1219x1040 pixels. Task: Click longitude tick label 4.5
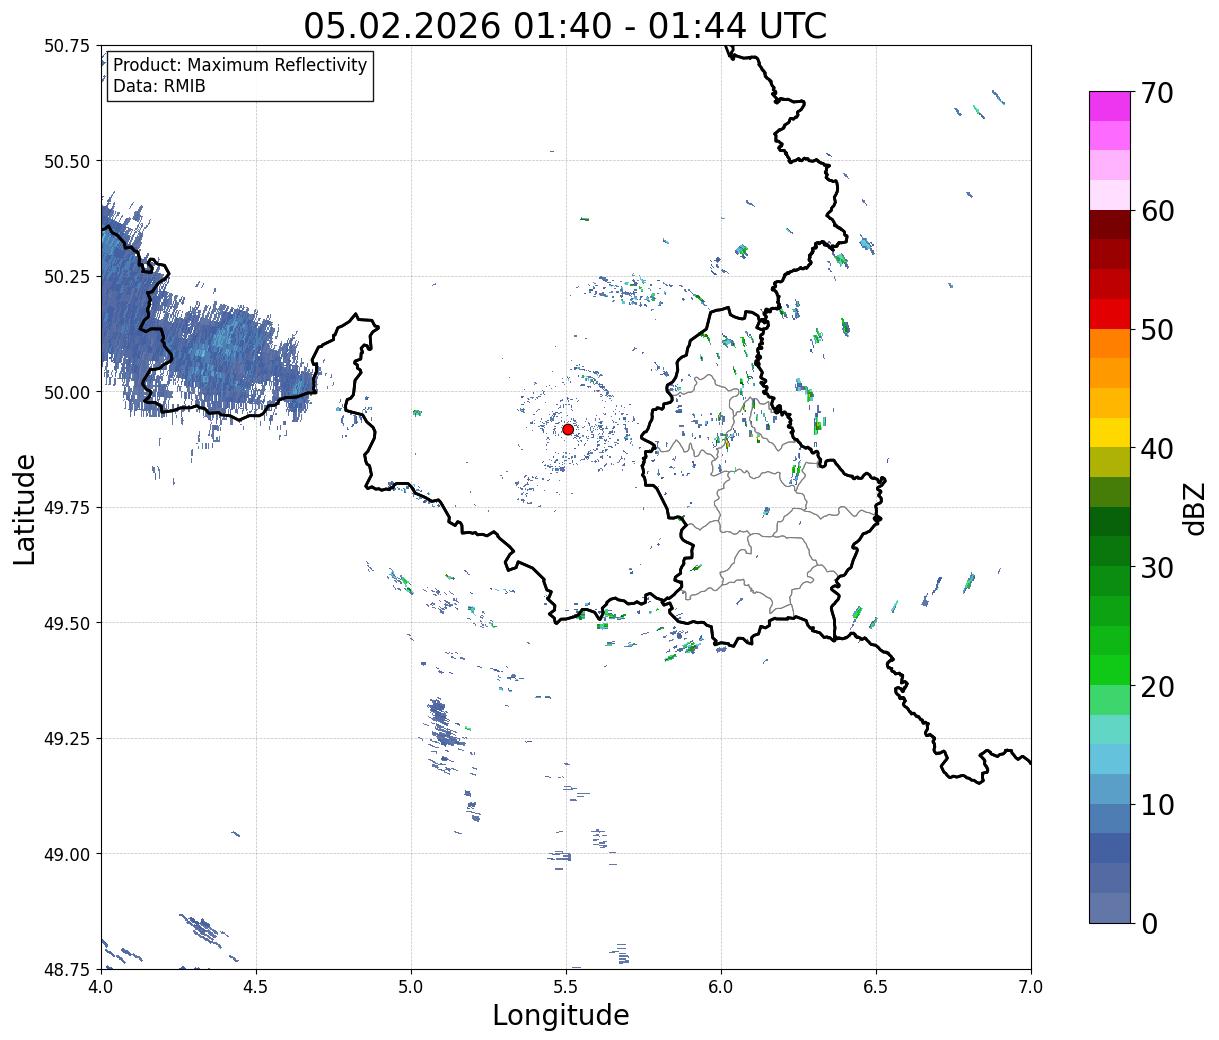click(x=256, y=986)
